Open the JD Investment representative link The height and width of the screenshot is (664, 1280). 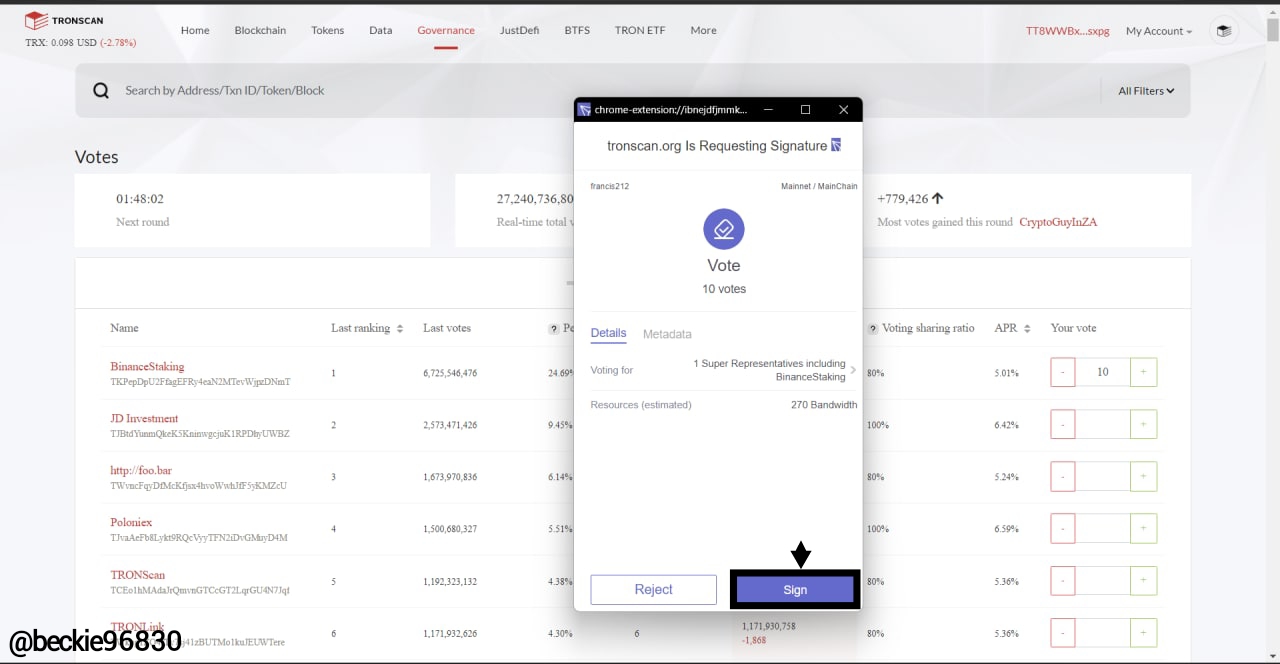[x=144, y=418]
